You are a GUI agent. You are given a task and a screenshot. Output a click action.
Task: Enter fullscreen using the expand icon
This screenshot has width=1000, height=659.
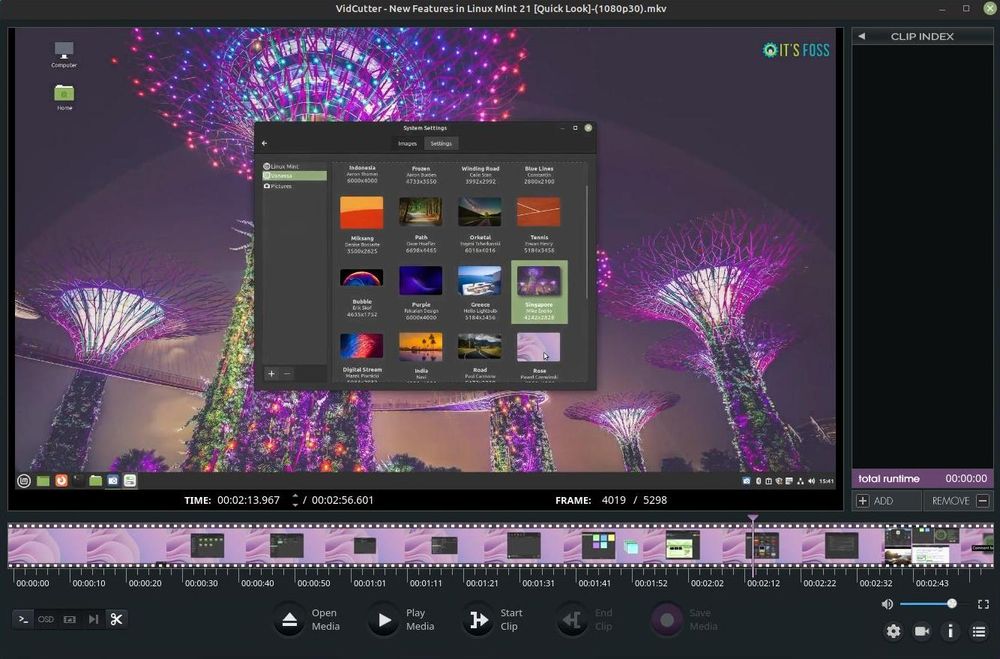983,604
